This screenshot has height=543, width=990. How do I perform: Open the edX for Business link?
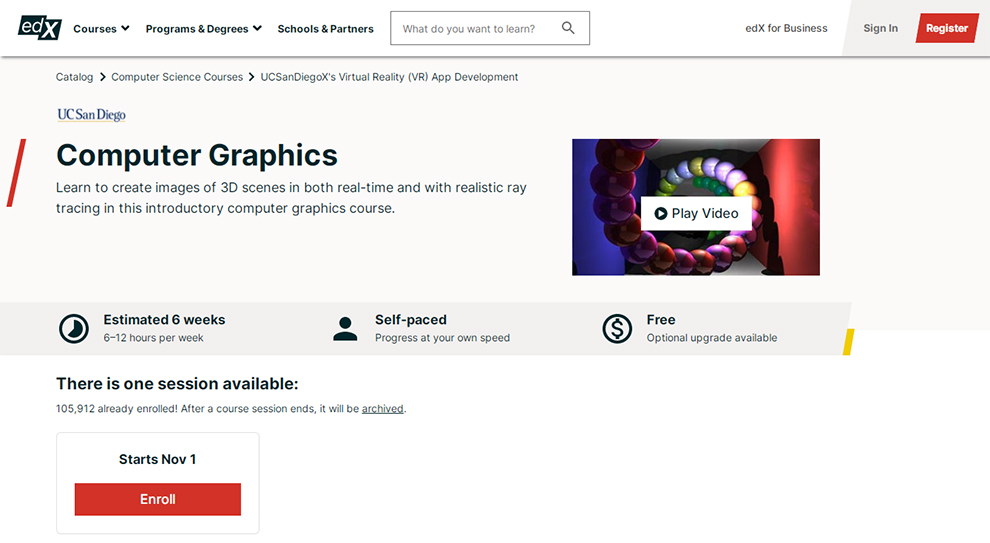(x=786, y=28)
